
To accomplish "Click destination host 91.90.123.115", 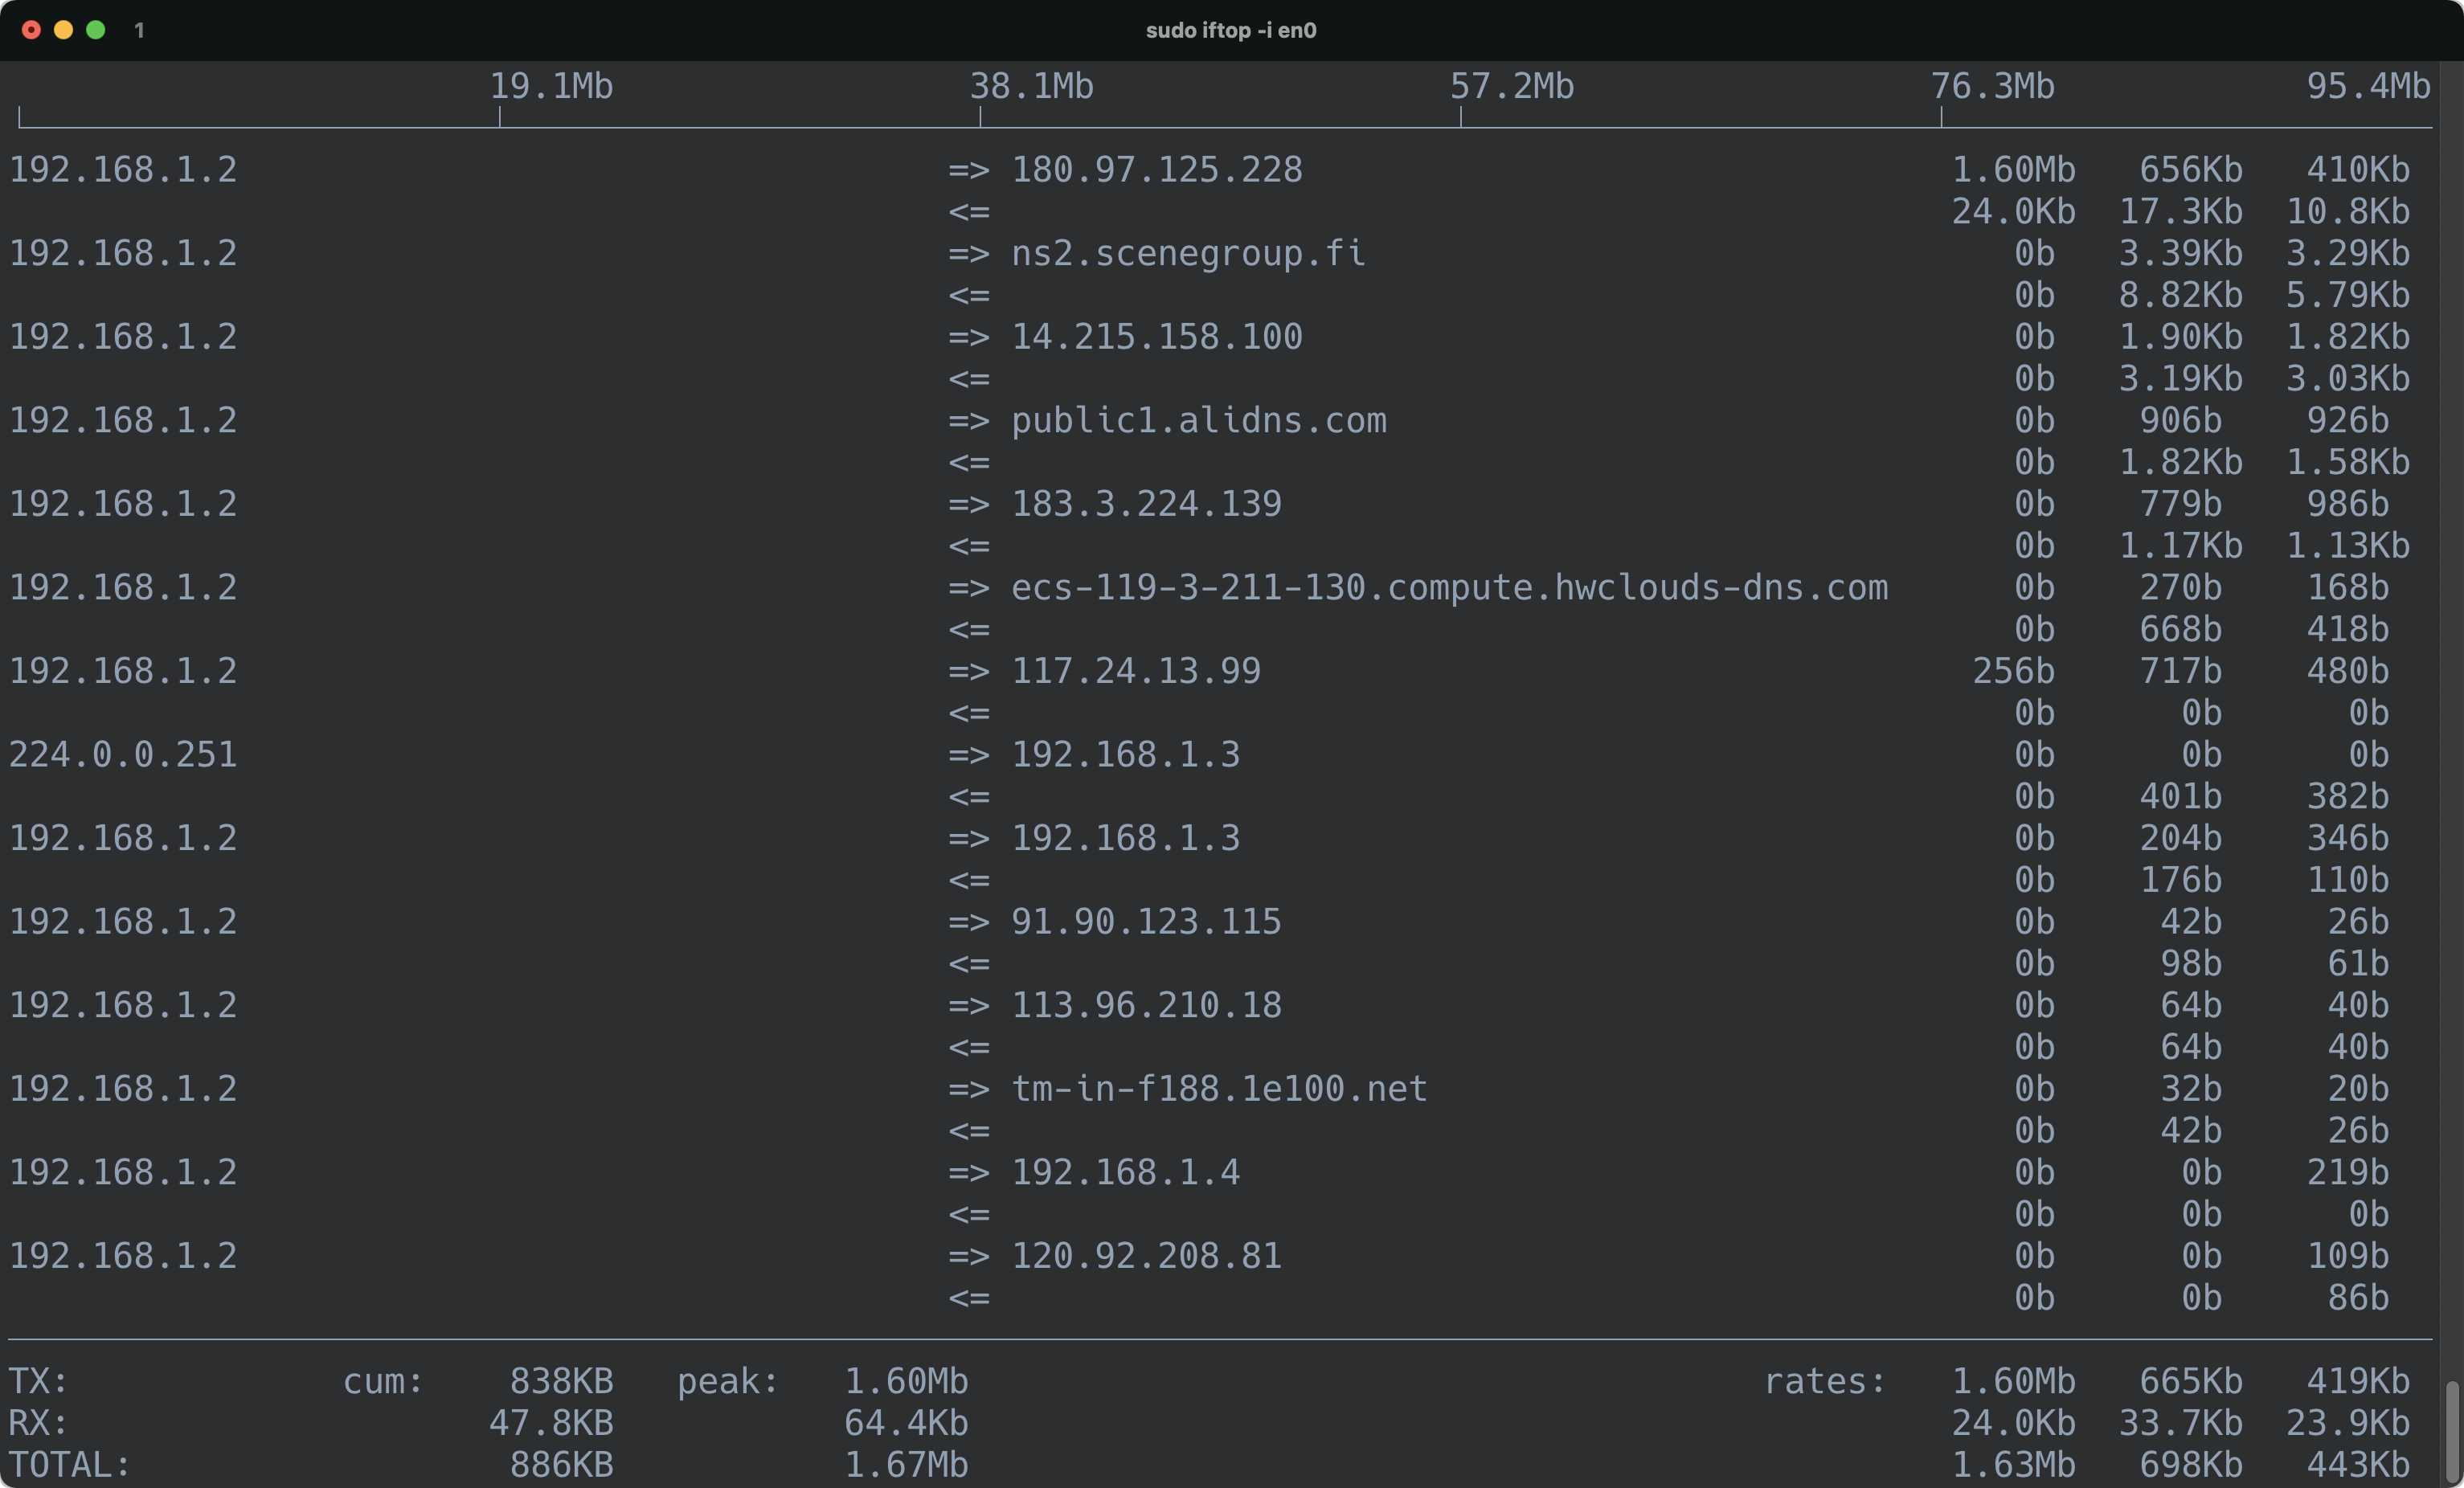I will point(1147,922).
